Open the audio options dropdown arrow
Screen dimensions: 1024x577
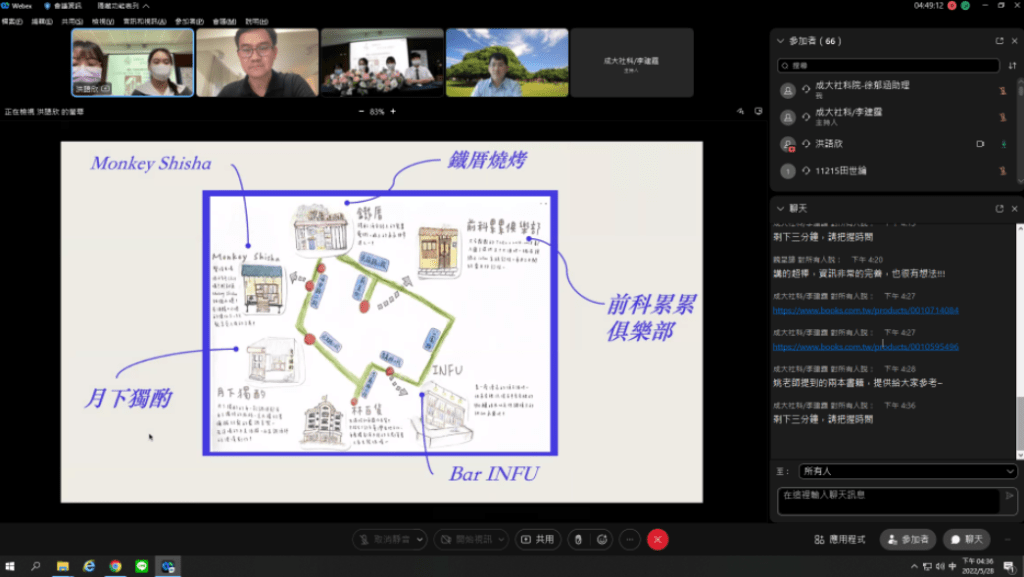[417, 539]
